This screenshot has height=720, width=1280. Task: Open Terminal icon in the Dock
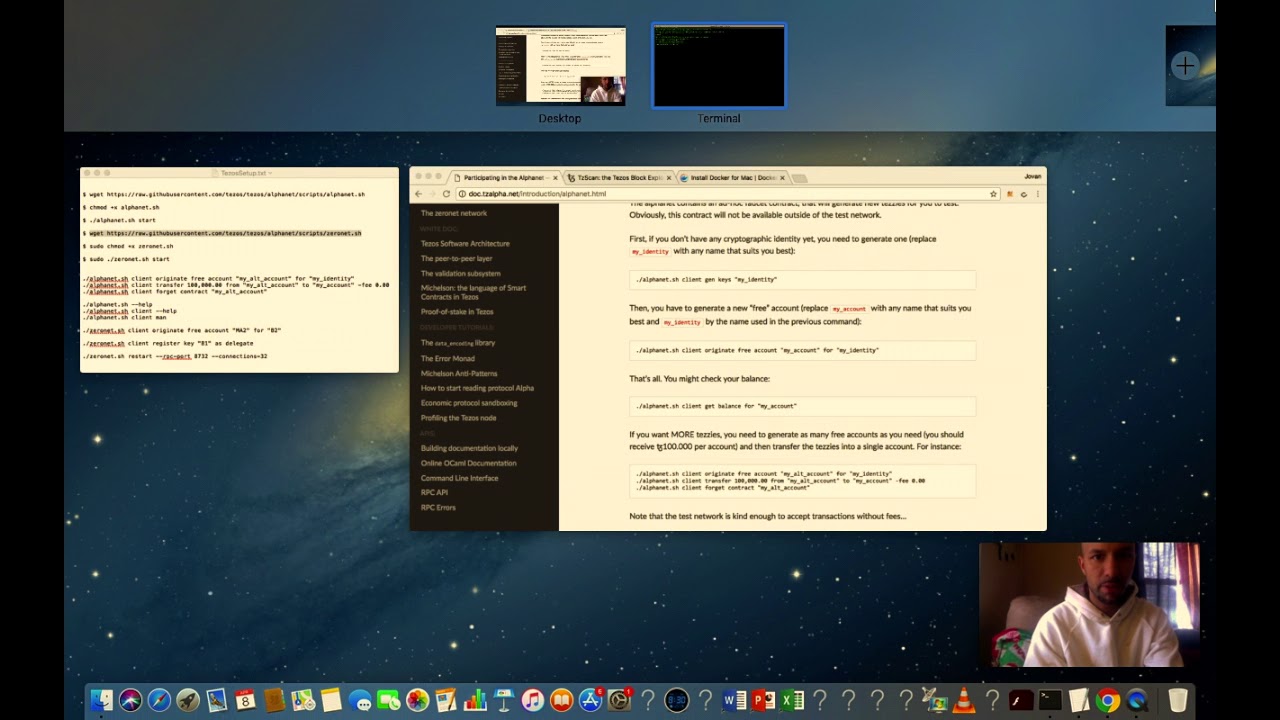(x=1050, y=701)
